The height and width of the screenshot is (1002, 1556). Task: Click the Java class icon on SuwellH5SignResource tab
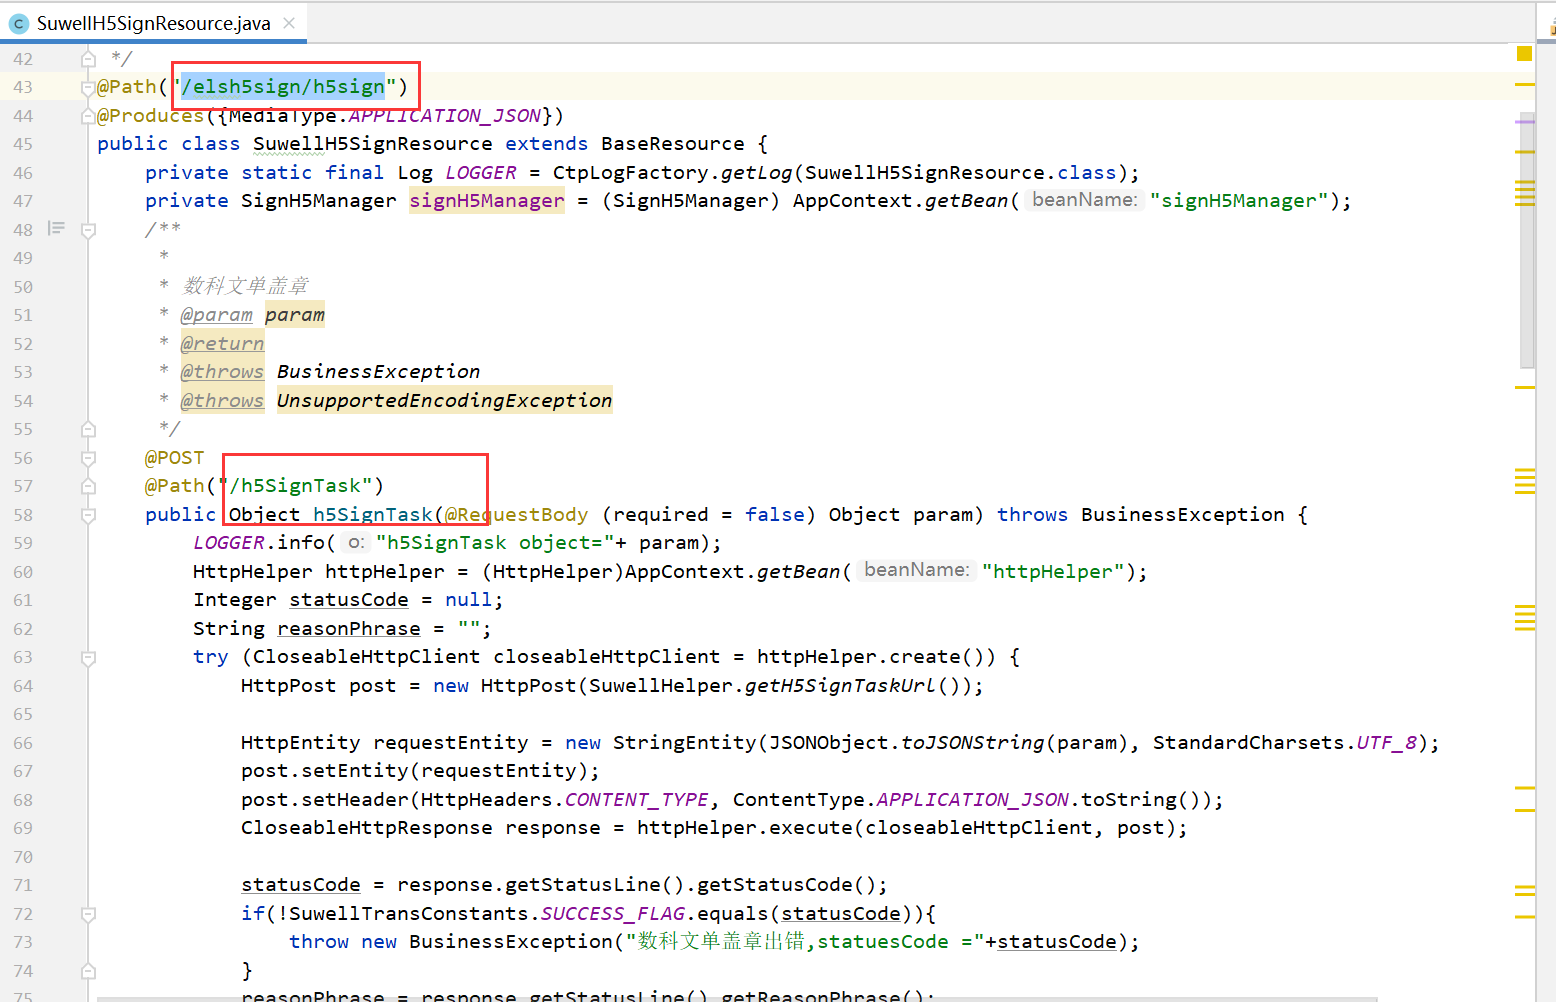pos(18,23)
